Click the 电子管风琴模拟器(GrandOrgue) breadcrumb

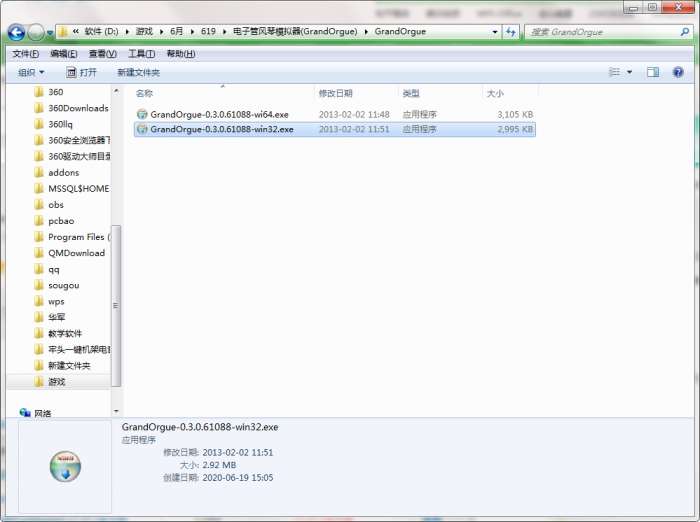[295, 31]
